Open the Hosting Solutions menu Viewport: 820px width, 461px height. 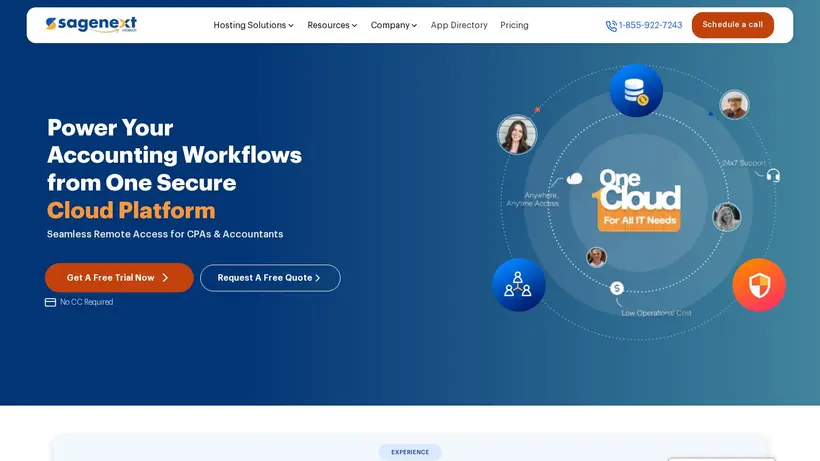[x=253, y=25]
